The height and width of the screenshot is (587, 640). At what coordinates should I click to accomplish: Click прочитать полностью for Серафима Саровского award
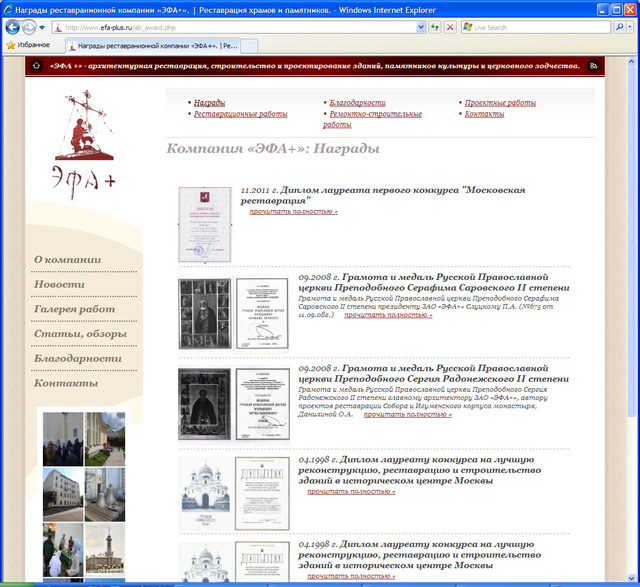point(388,315)
